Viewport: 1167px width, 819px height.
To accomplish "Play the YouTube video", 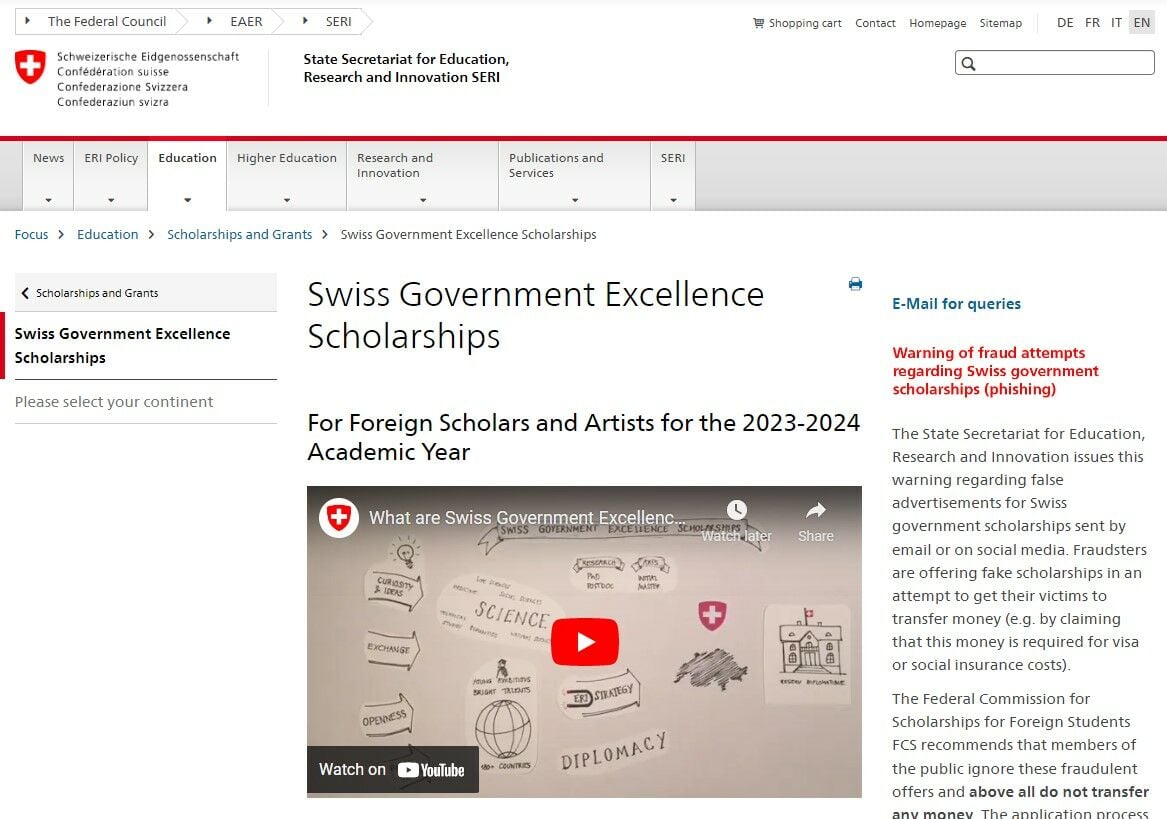I will pos(584,642).
